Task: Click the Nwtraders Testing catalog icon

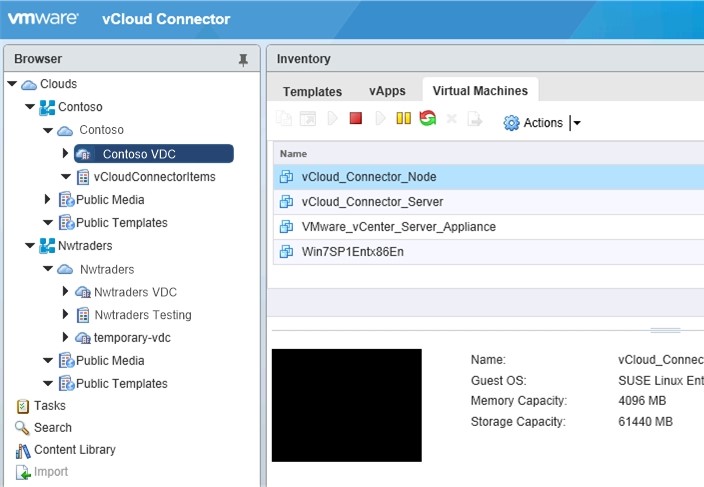Action: point(83,315)
